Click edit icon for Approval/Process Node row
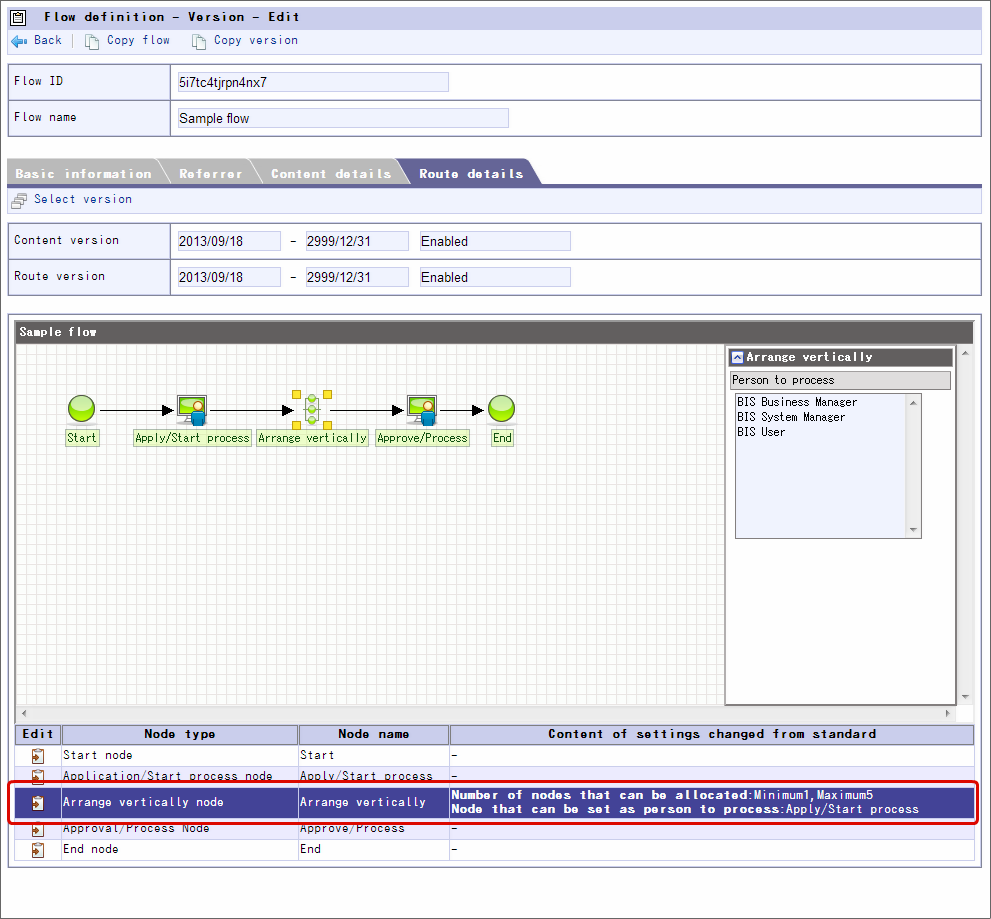This screenshot has width=991, height=919. [38, 829]
